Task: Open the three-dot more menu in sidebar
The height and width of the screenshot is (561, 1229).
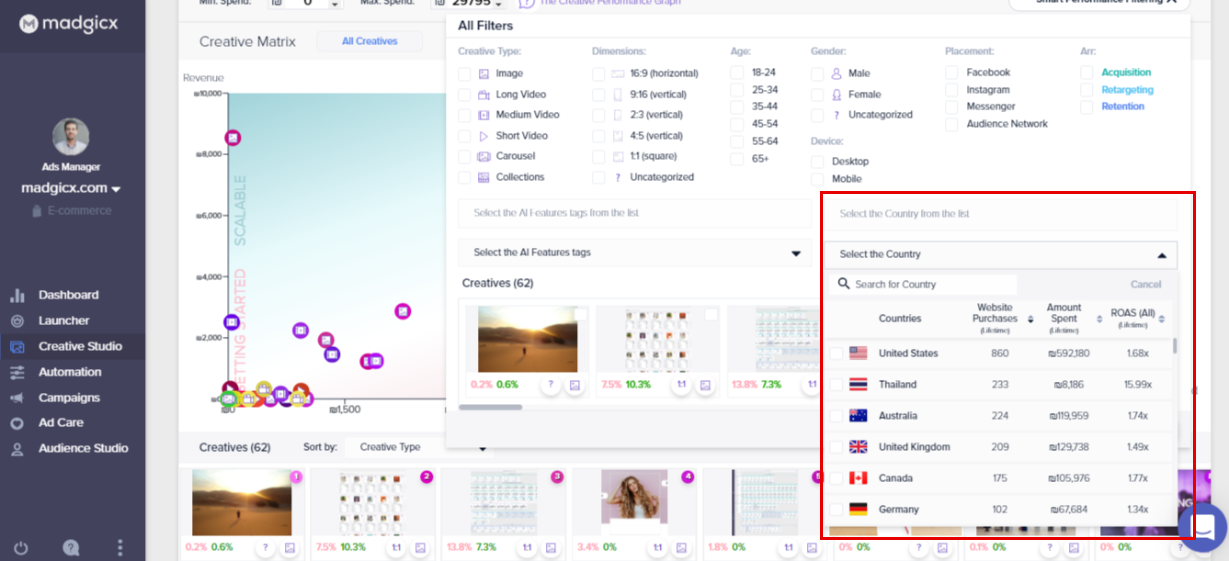Action: click(x=120, y=547)
